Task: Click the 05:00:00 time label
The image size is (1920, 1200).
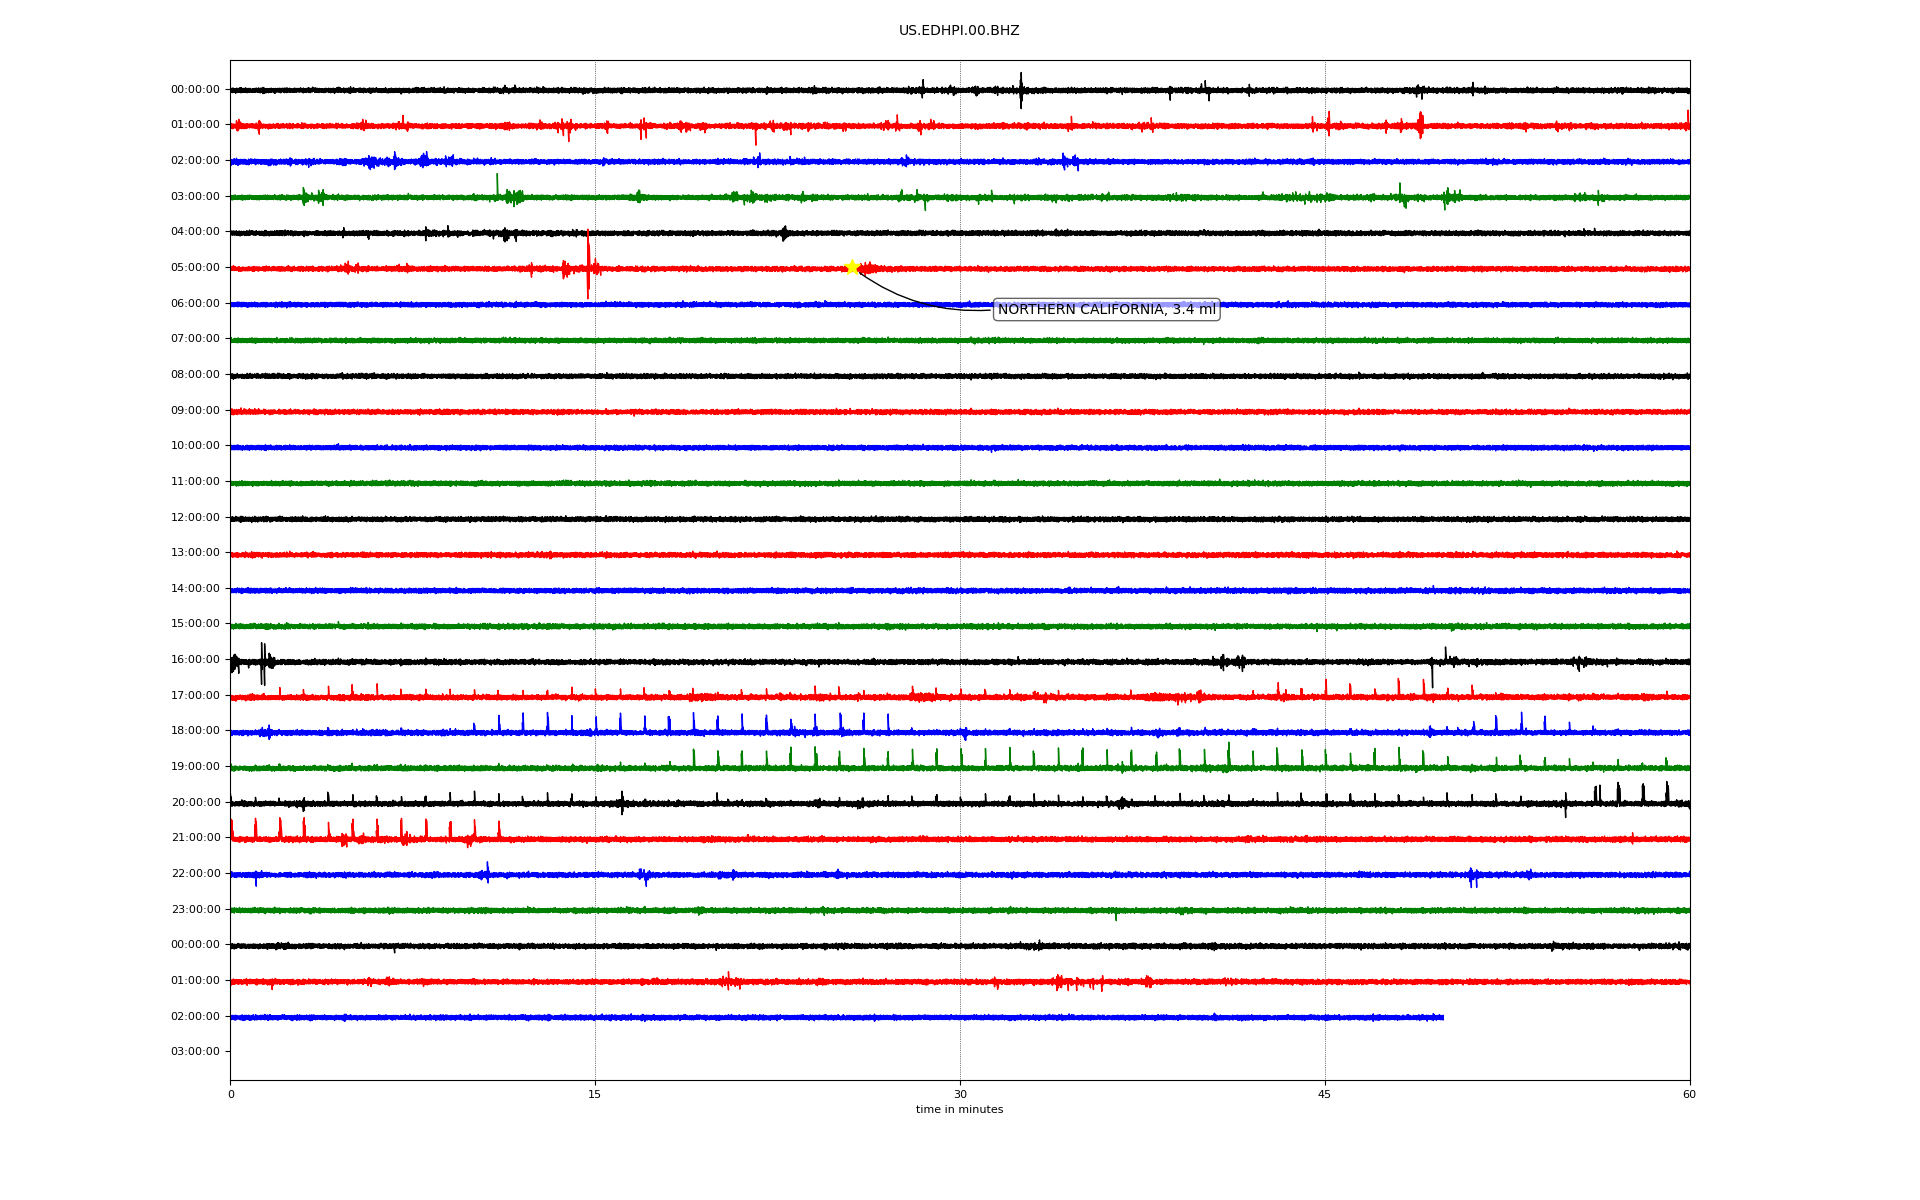Action: pyautogui.click(x=195, y=268)
